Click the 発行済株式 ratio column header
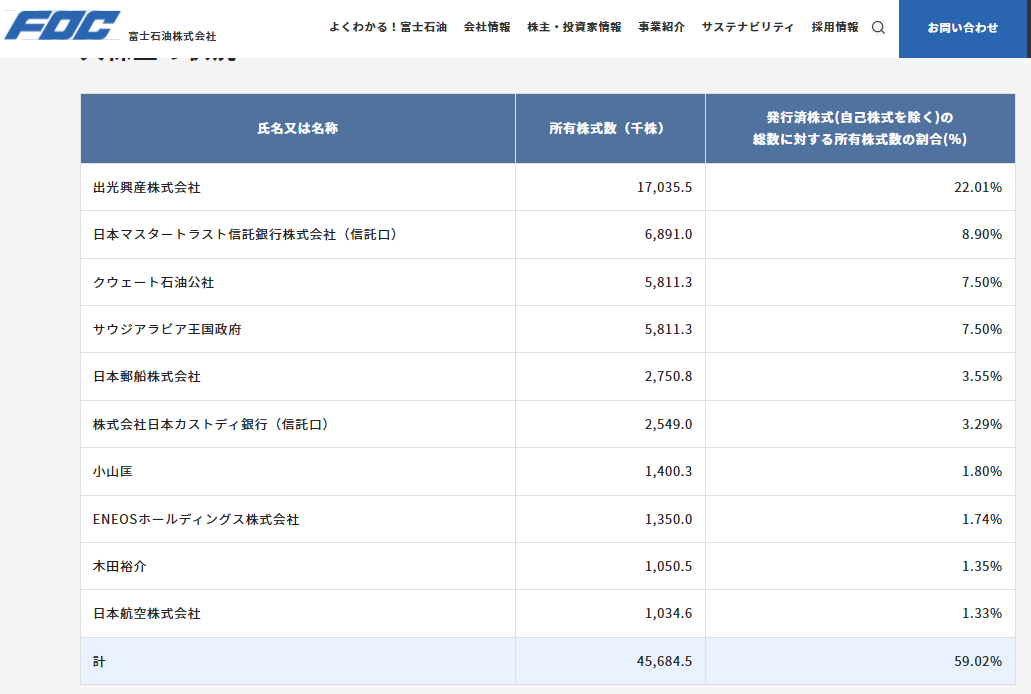Screen dimensions: 1031x694 pyautogui.click(x=860, y=128)
